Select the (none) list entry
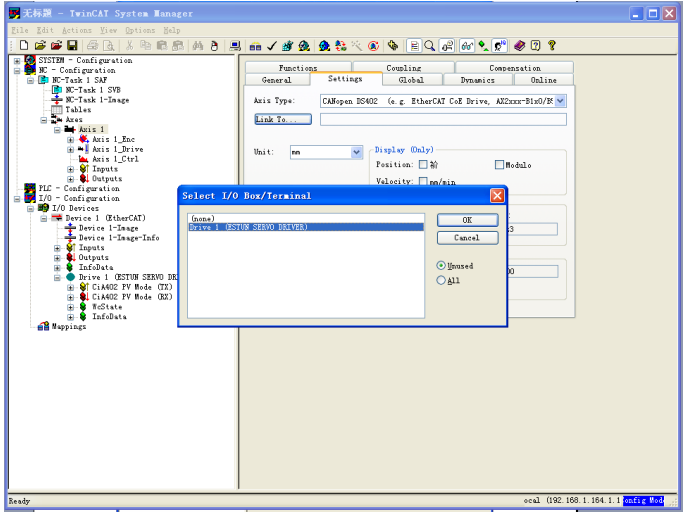Viewport: 683px width, 512px height. 306,219
